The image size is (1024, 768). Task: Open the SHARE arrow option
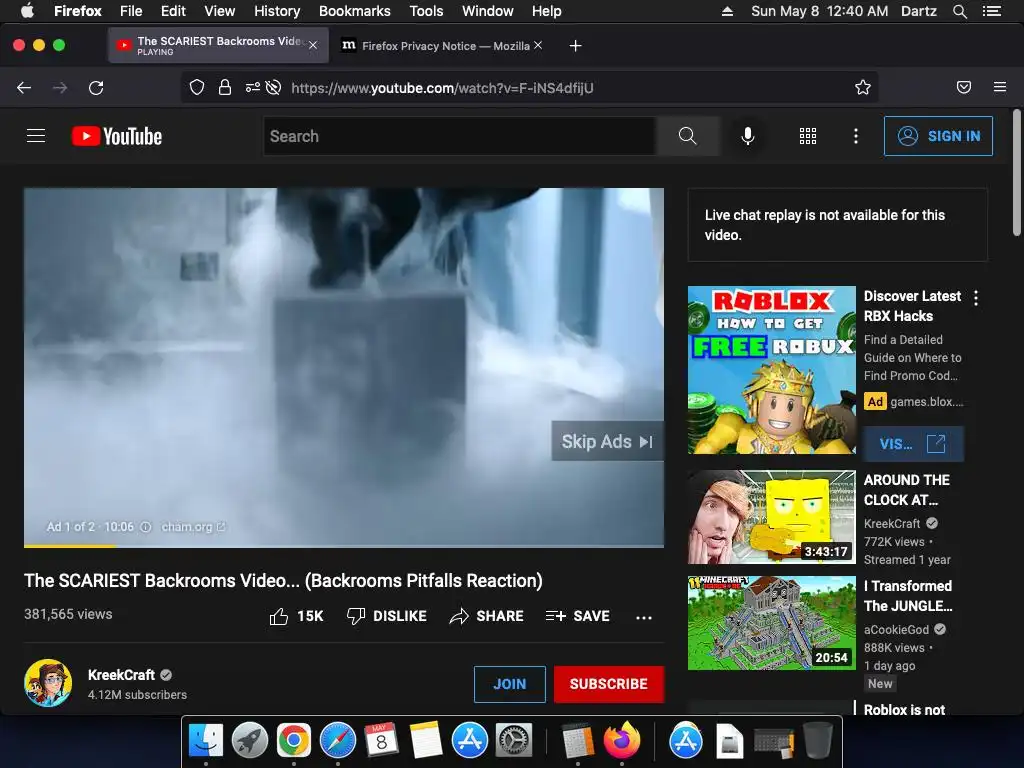pos(487,616)
